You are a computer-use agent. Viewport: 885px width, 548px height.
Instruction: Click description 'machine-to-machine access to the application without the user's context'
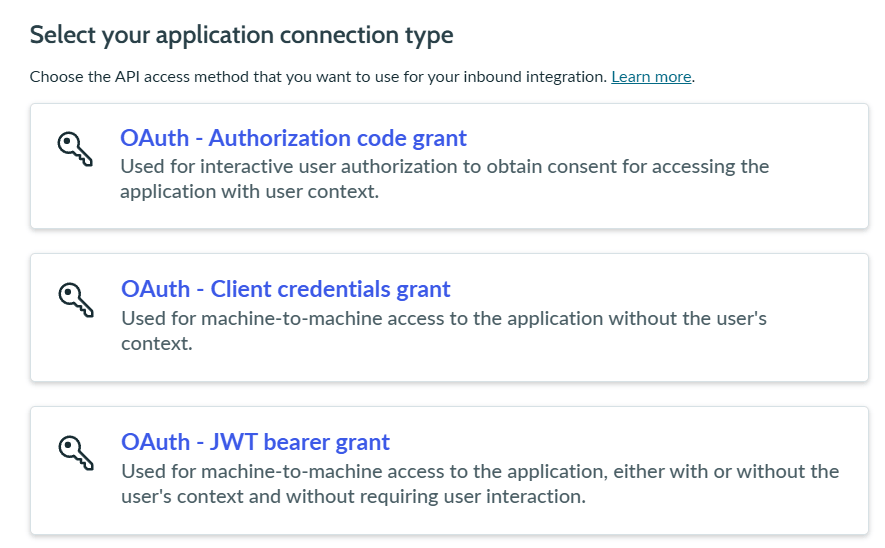pos(444,331)
